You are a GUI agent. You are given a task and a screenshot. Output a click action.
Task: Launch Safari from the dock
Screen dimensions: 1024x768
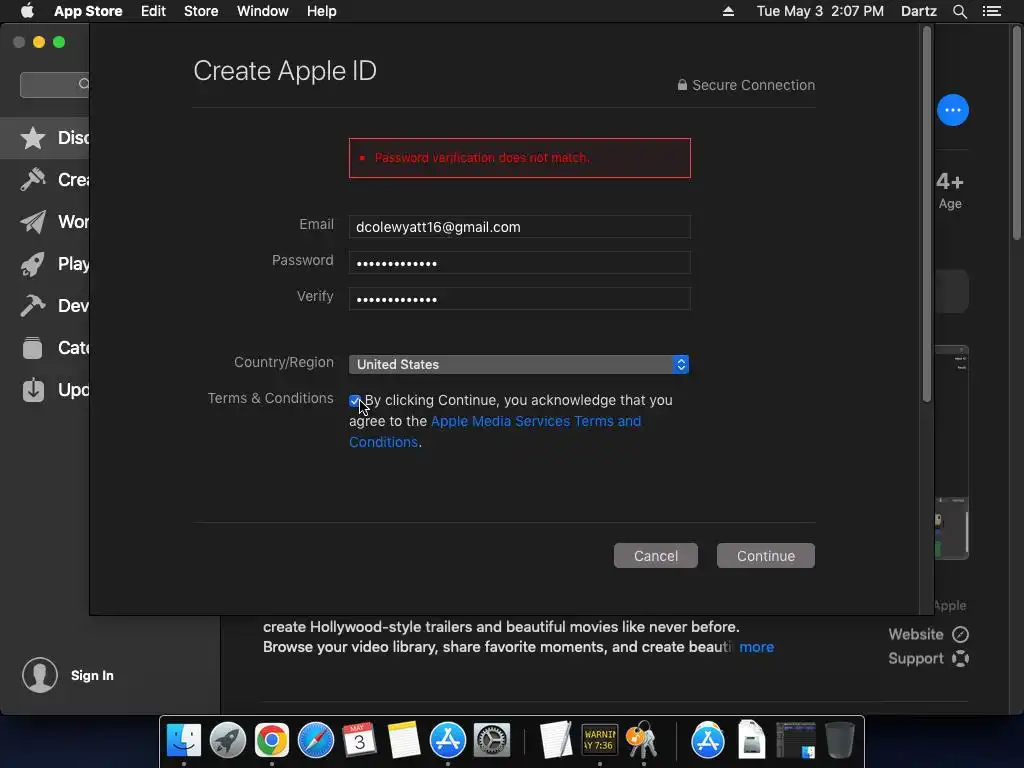[x=315, y=740]
